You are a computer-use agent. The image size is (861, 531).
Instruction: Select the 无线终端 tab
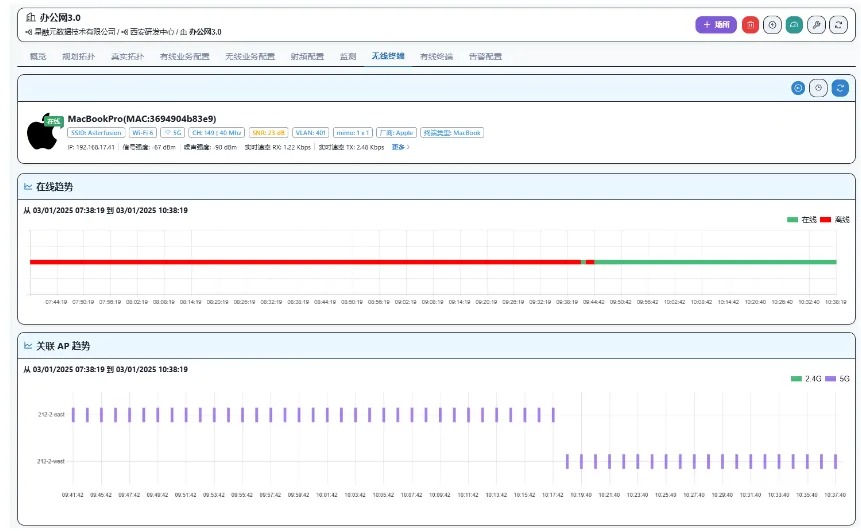[388, 56]
